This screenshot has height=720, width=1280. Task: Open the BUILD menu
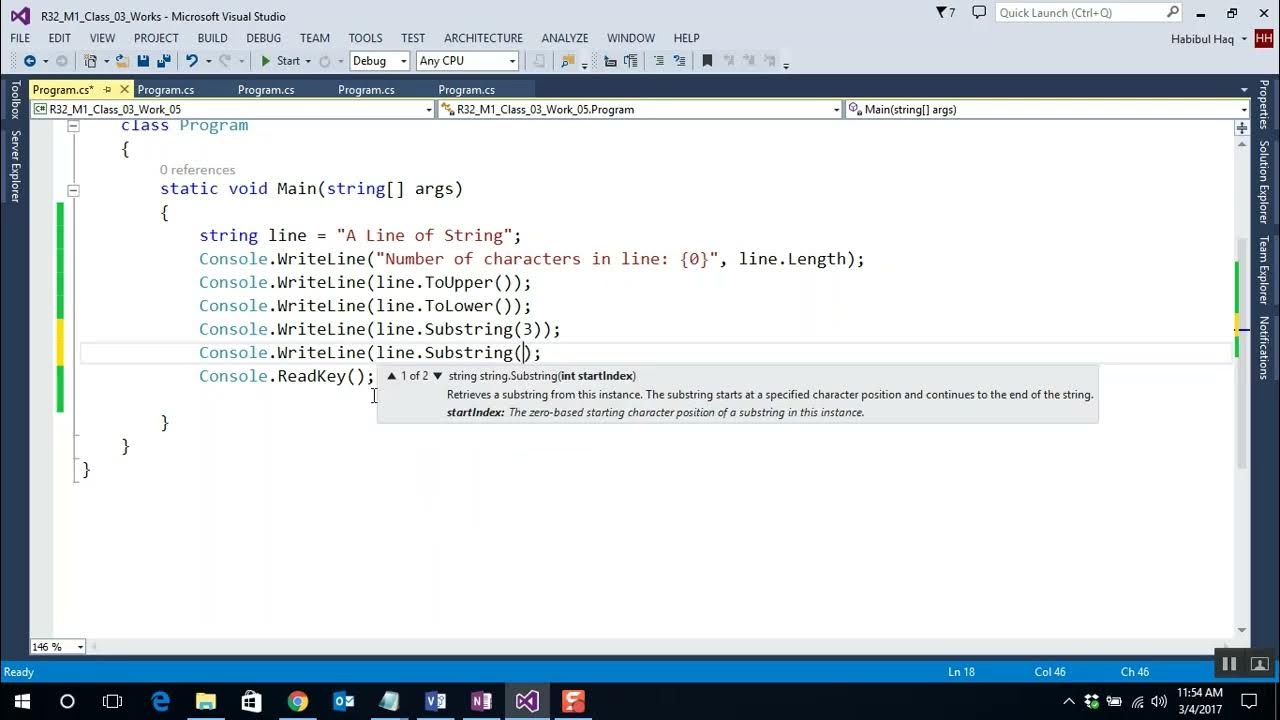212,38
